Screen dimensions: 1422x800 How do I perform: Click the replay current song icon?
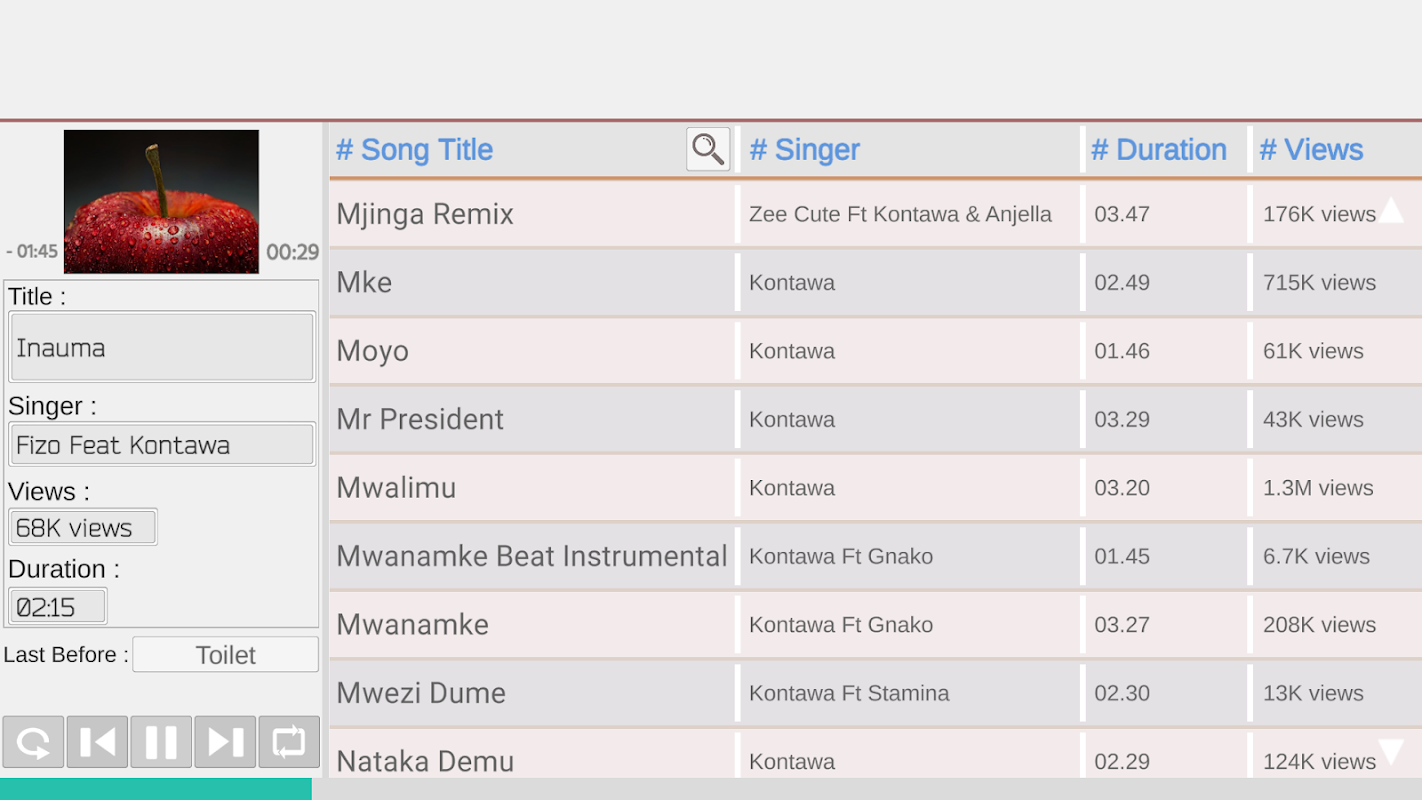33,742
